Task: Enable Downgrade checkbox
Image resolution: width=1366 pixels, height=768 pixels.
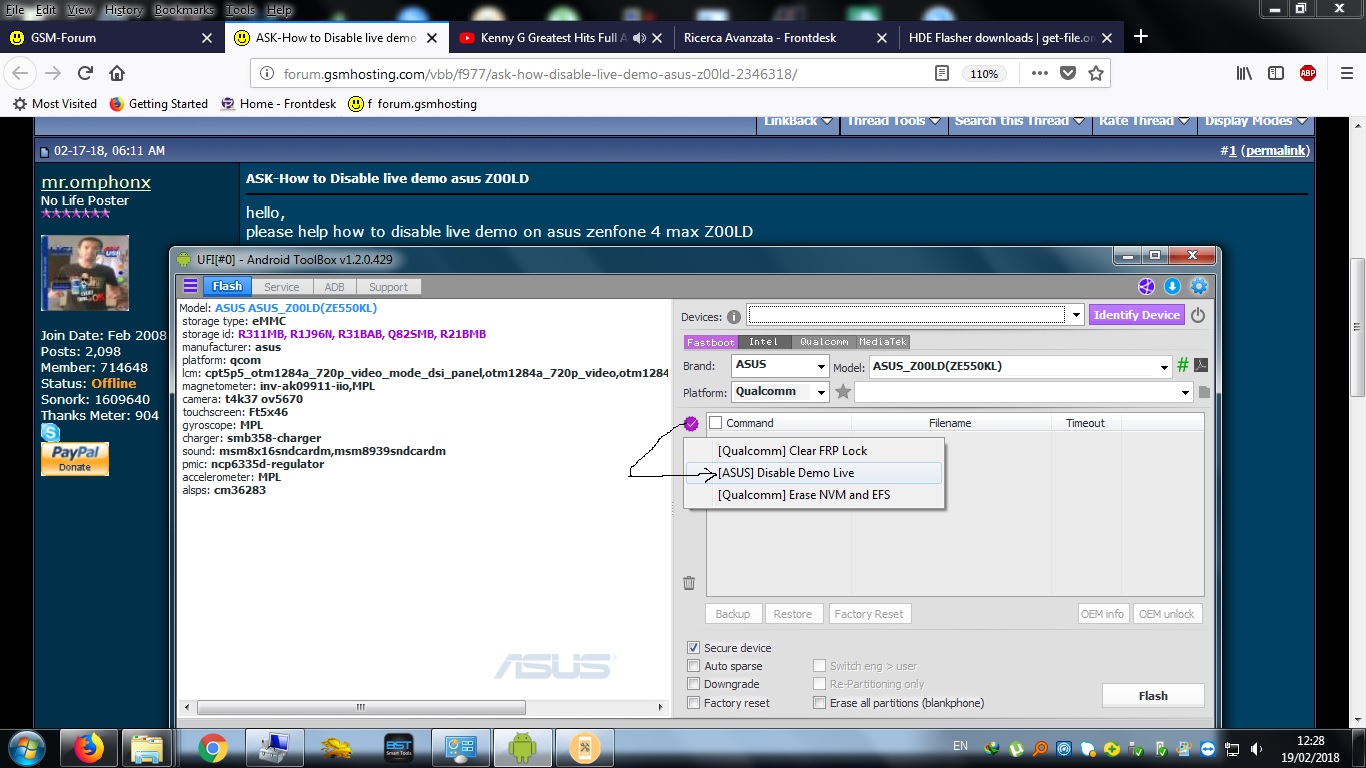Action: (693, 684)
